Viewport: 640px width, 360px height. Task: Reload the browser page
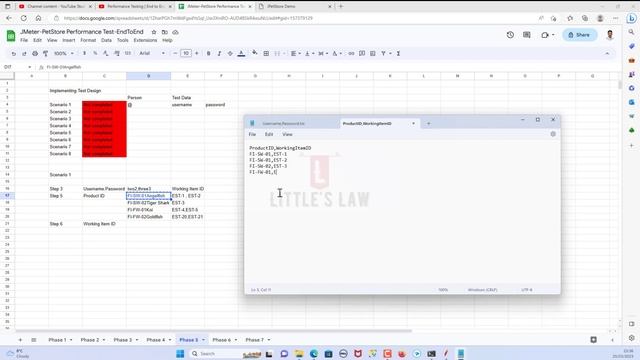24,18
